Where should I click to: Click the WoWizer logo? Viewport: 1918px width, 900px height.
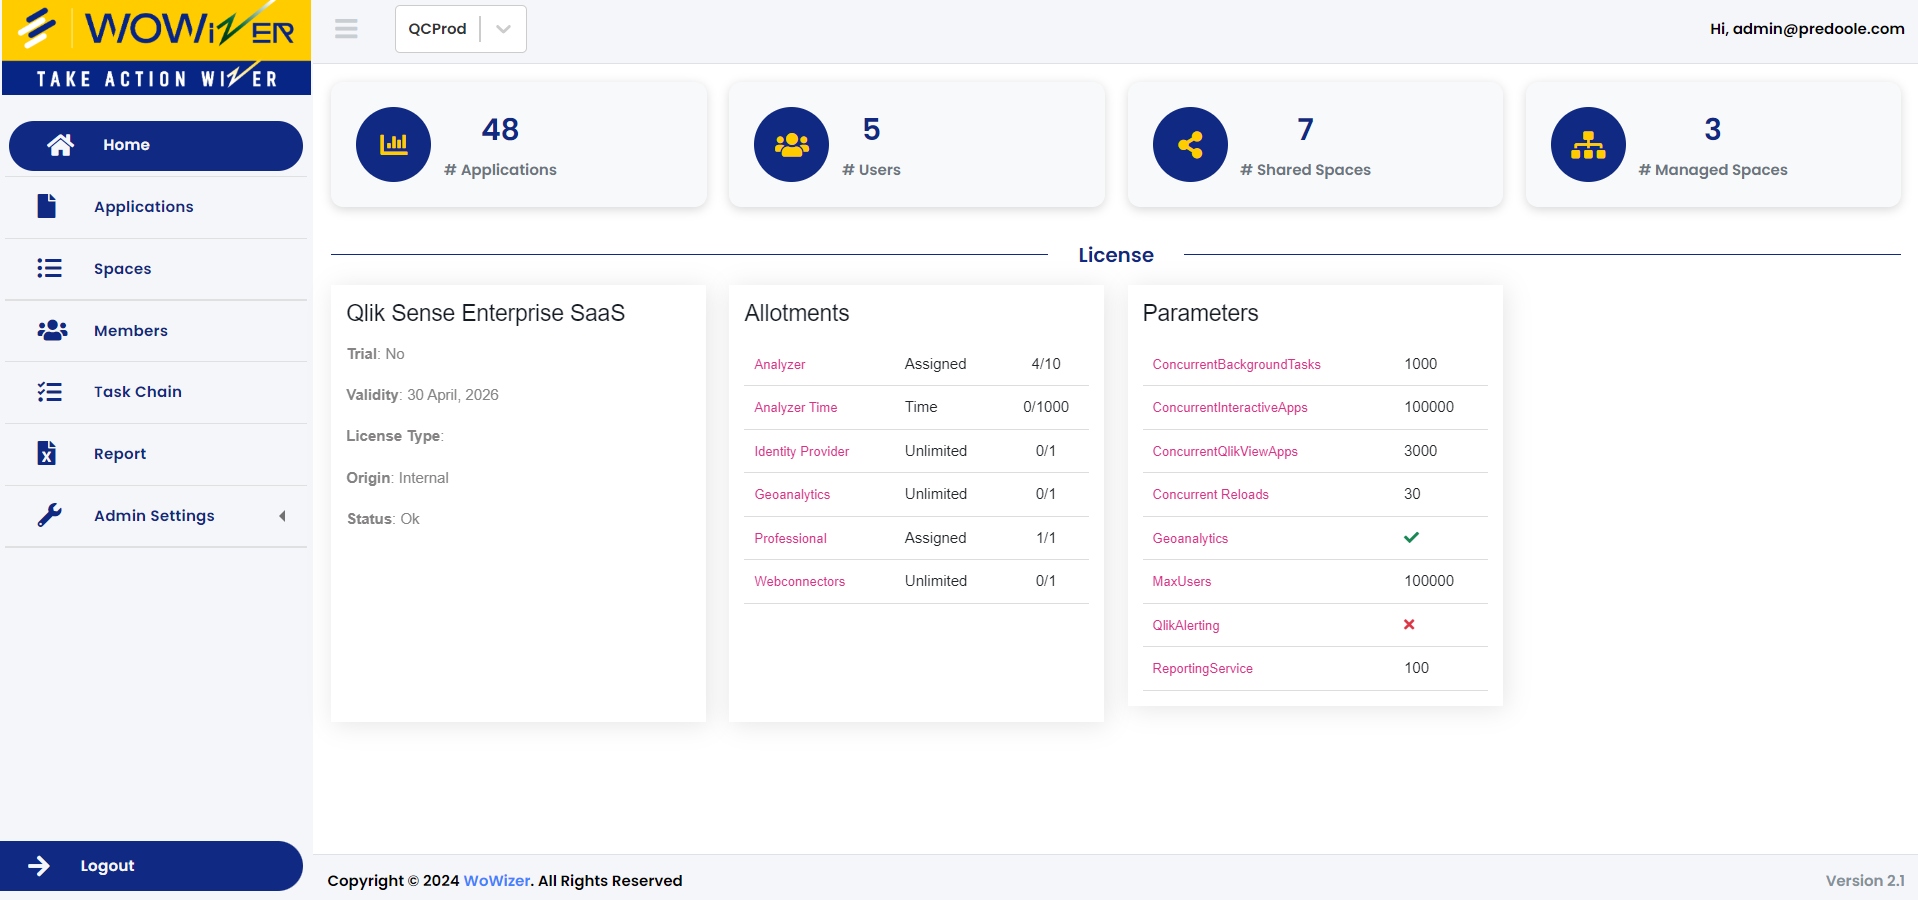(156, 48)
